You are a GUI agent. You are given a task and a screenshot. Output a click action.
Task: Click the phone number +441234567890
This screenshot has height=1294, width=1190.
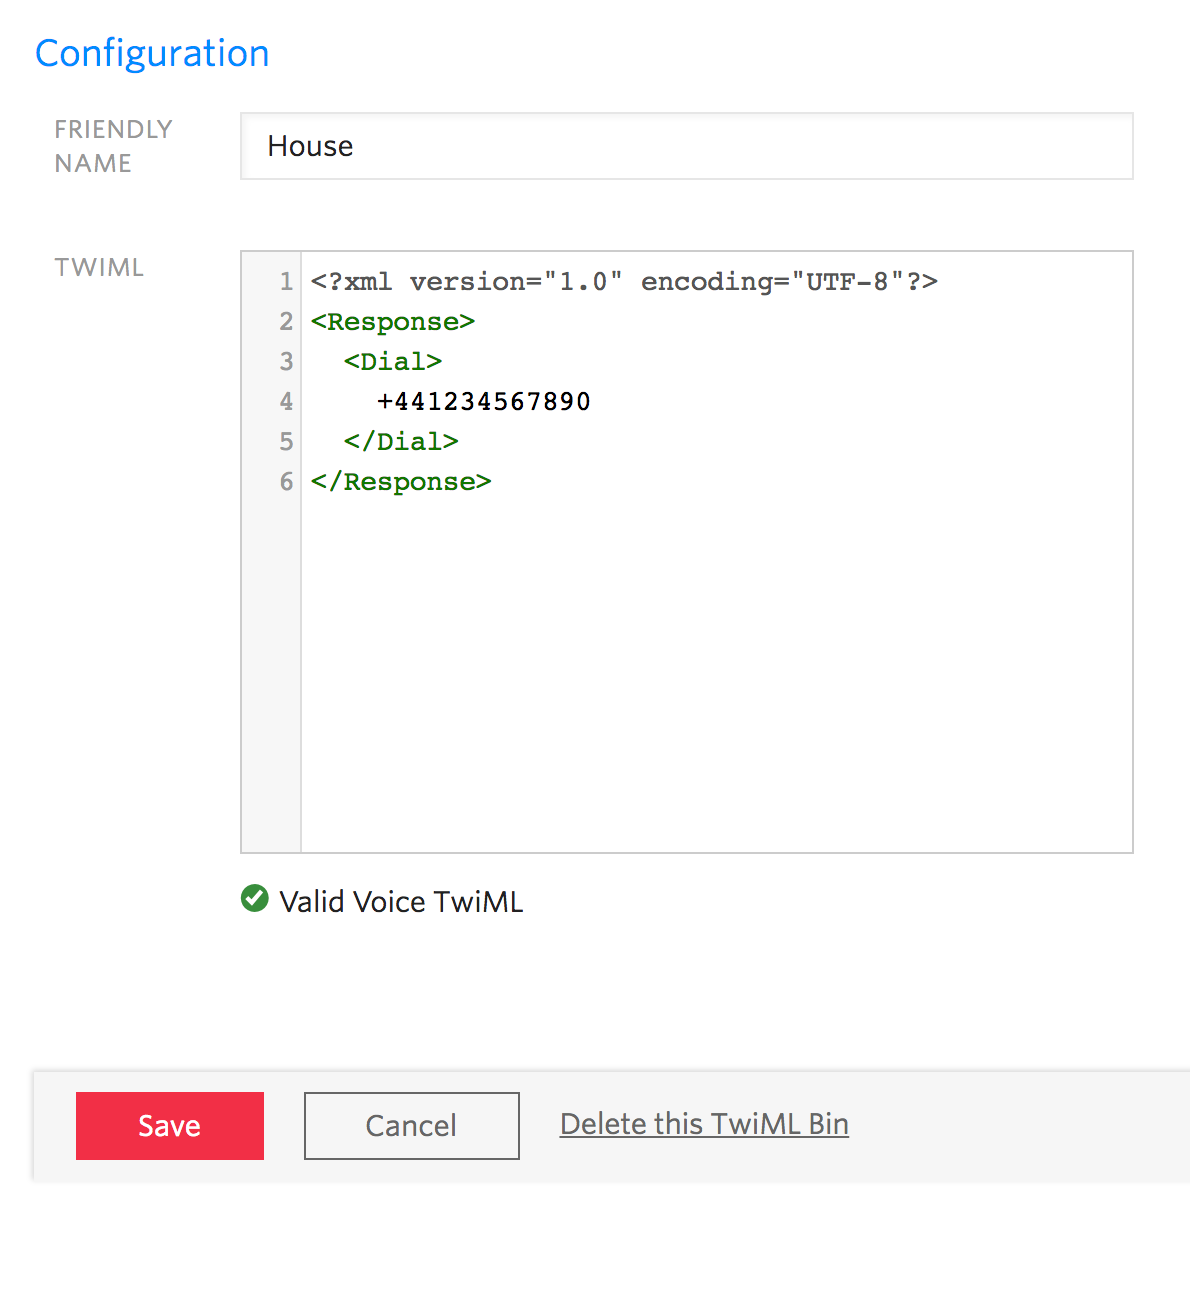[x=484, y=402]
